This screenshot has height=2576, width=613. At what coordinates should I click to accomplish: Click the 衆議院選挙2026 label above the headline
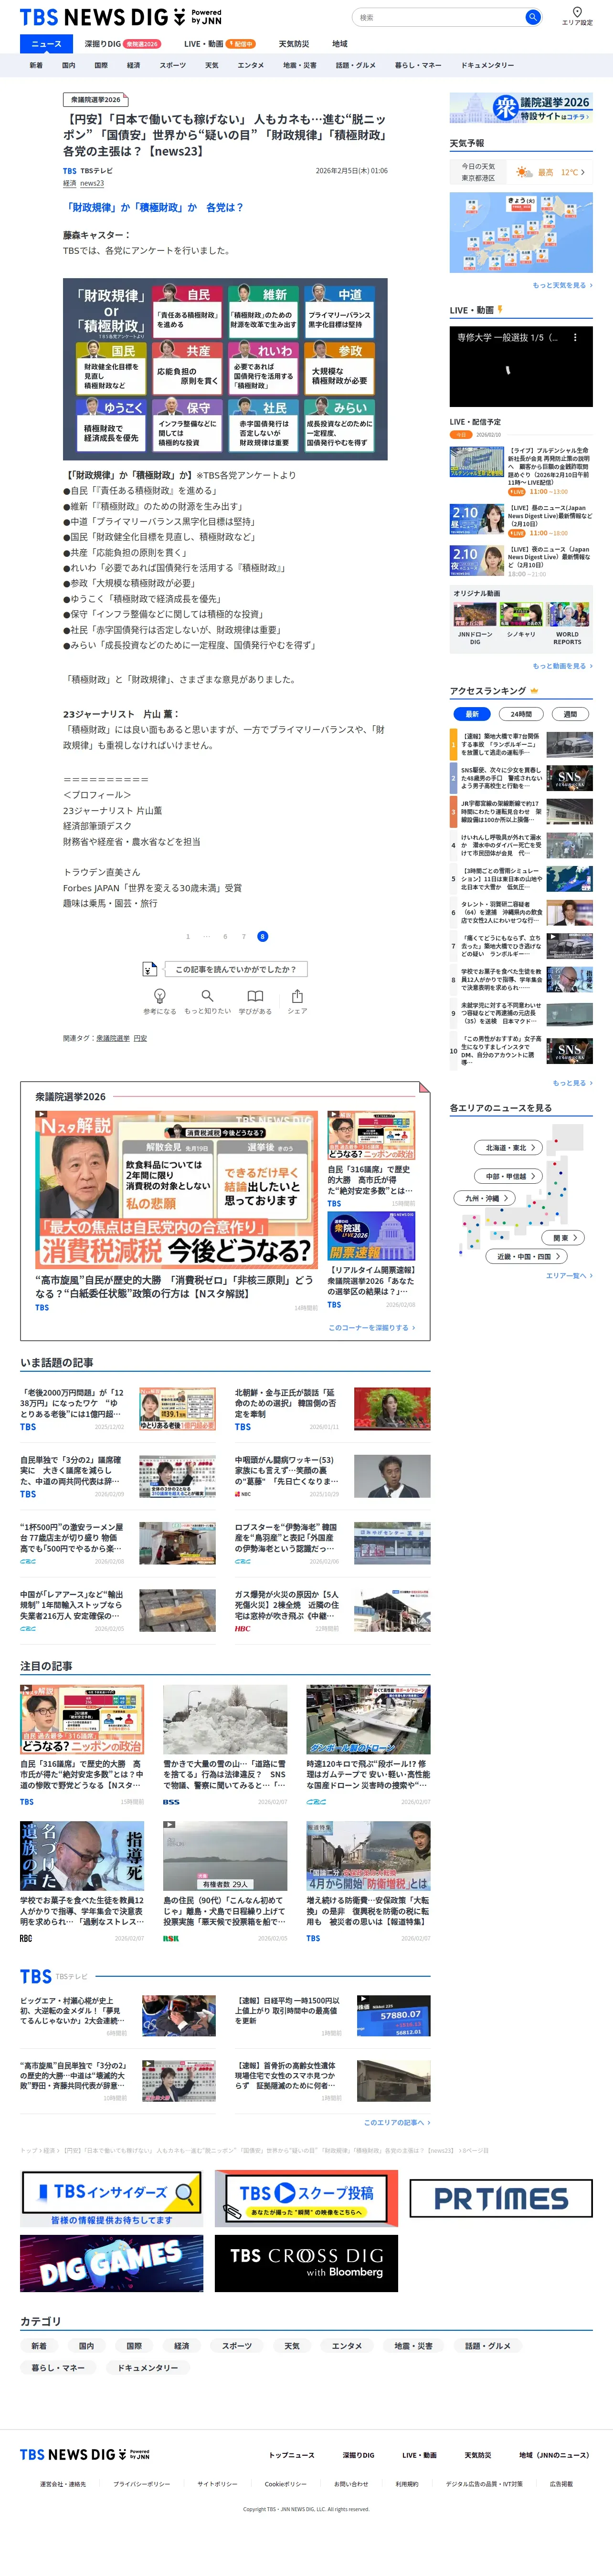coord(95,100)
